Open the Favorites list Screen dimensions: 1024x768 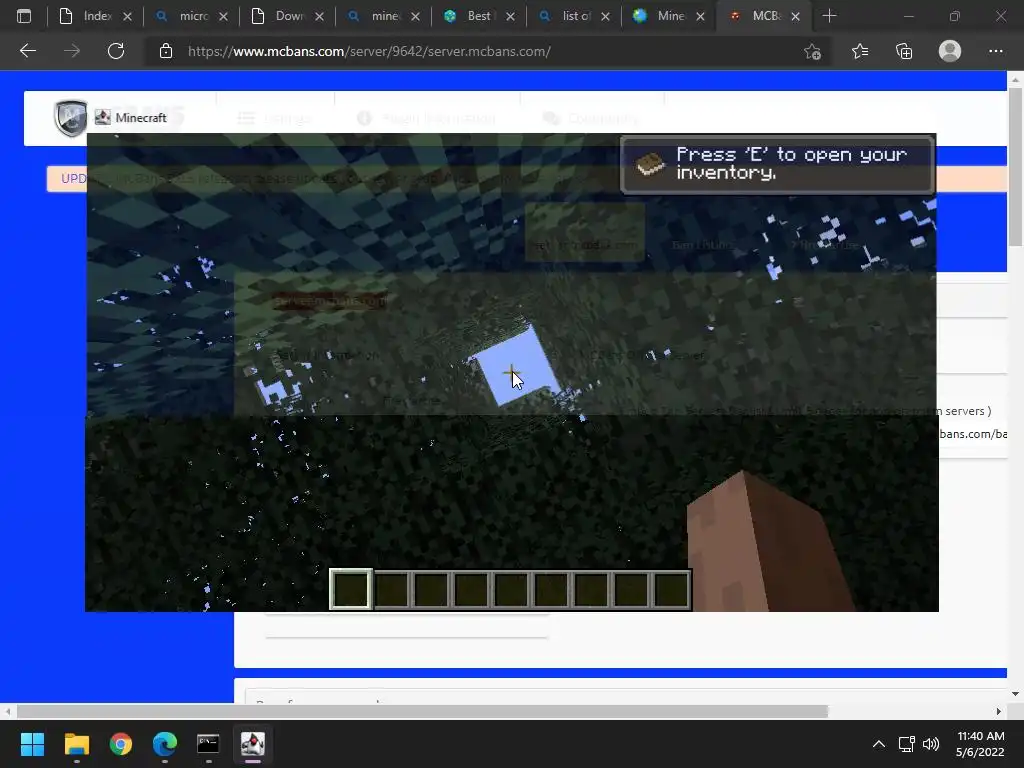point(860,51)
